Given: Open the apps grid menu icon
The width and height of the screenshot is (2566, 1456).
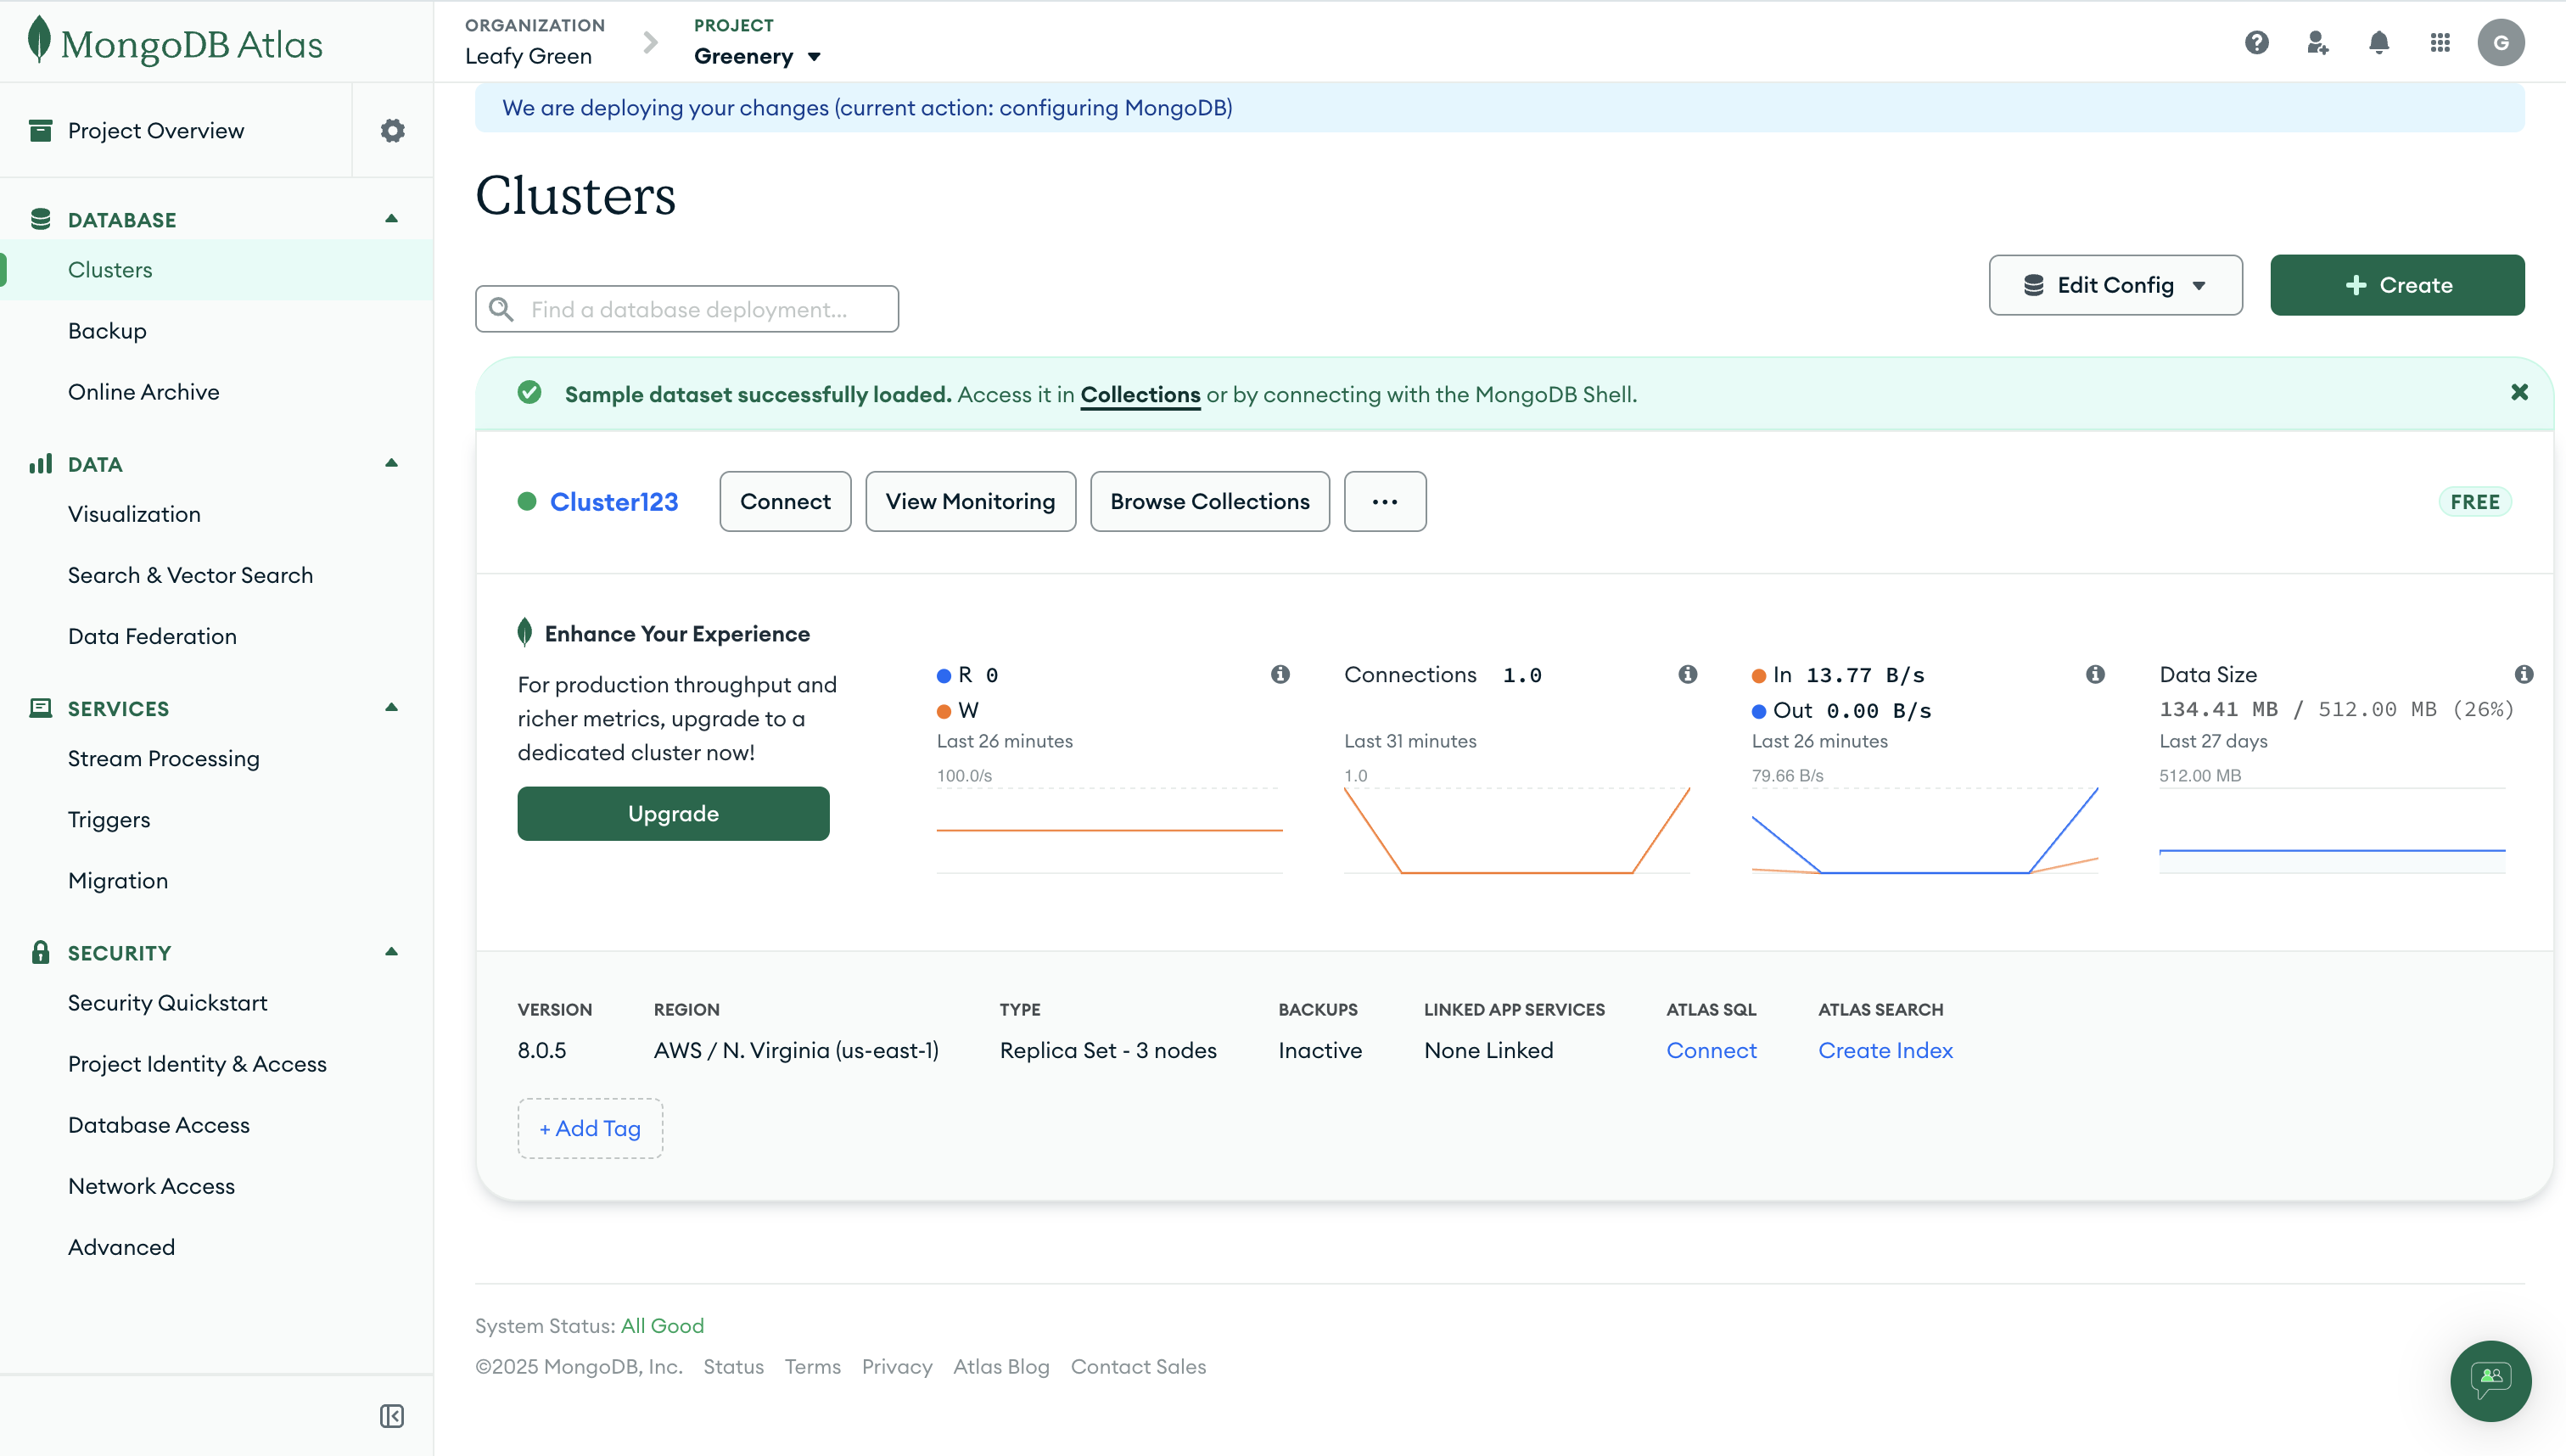Looking at the screenshot, I should coord(2440,42).
